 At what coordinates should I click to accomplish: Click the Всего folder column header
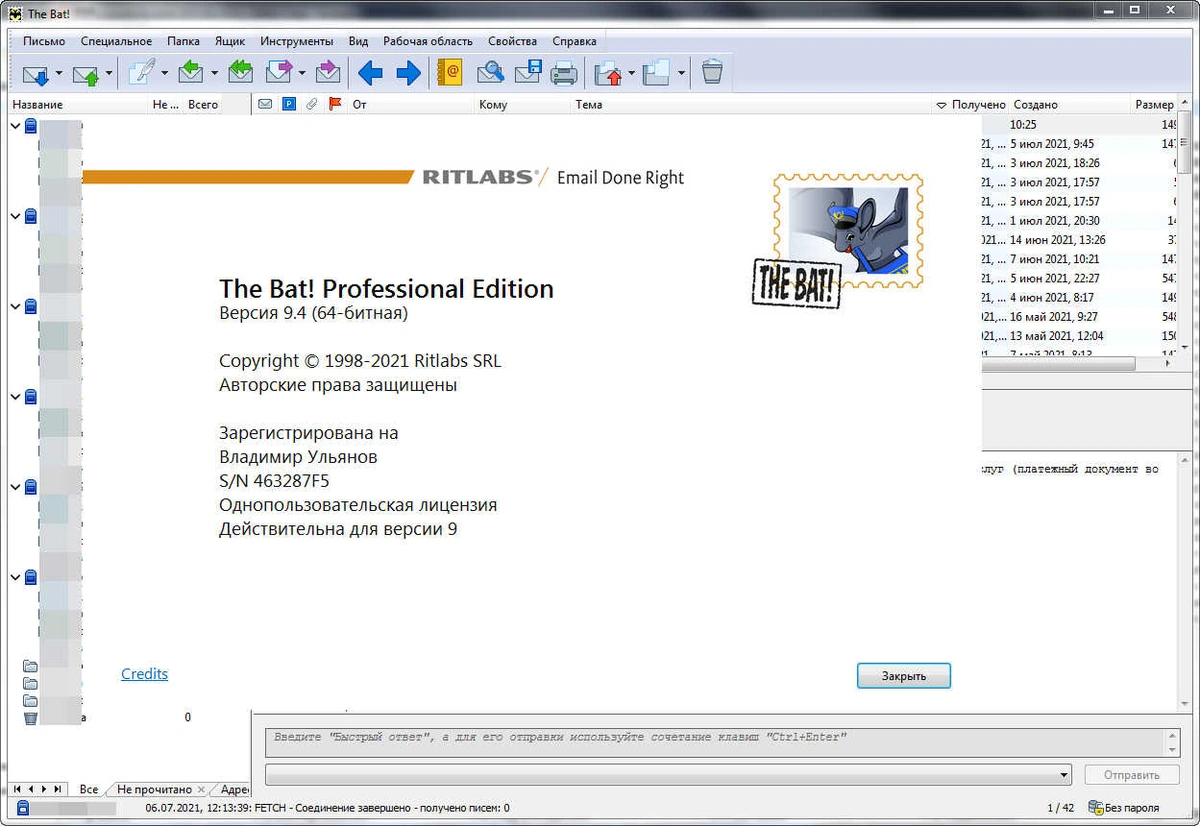(x=203, y=104)
